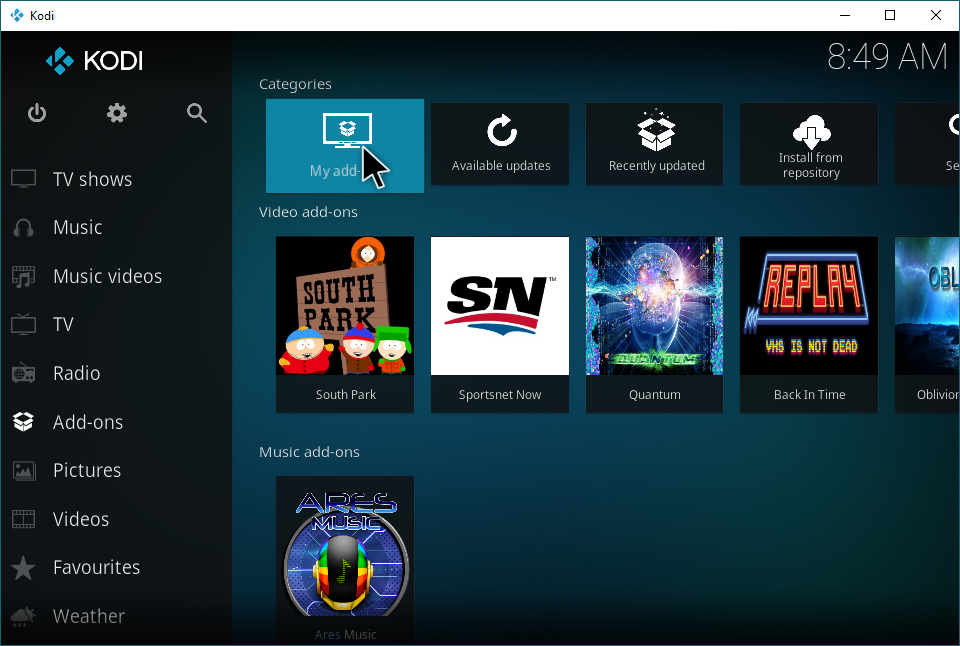
Task: Click the Add-ons open box icon
Action: coord(23,422)
